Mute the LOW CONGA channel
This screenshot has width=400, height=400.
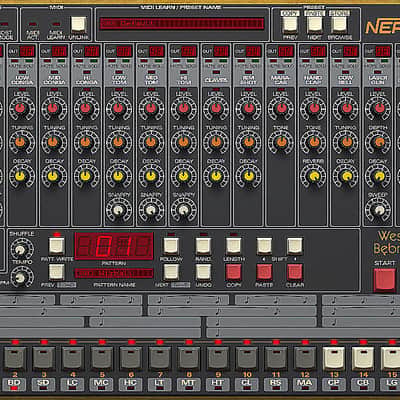tap(15, 61)
